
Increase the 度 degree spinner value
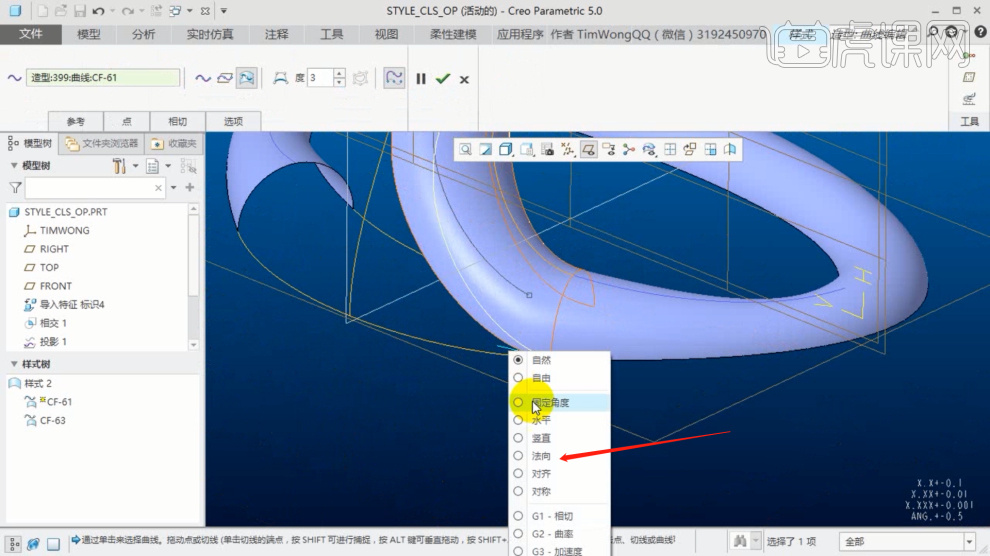[339, 73]
